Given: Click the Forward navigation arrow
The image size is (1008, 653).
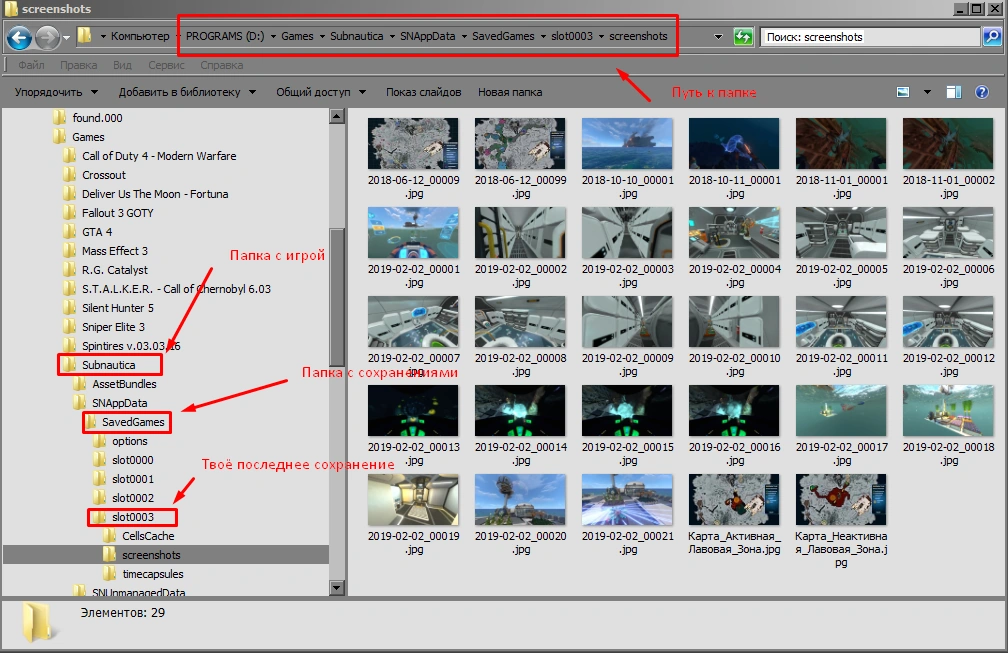Looking at the screenshot, I should pos(47,37).
